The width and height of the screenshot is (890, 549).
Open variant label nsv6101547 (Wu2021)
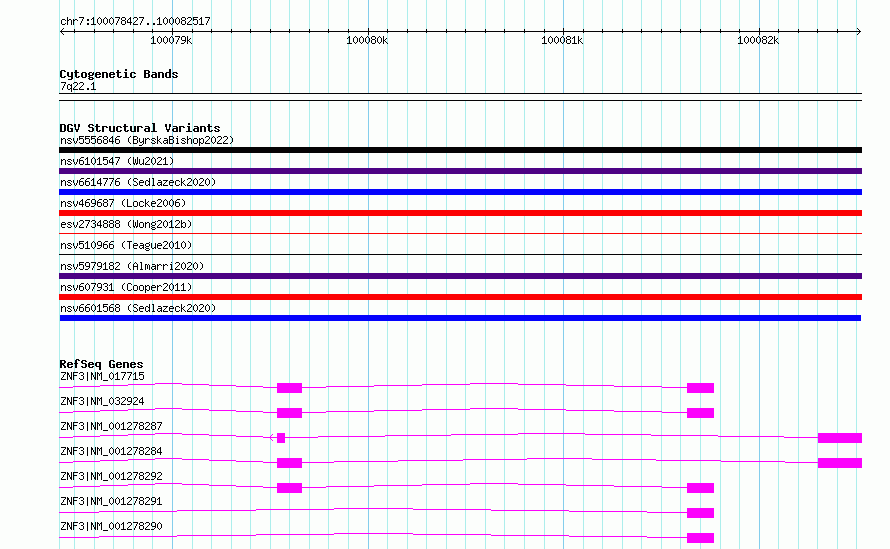pyautogui.click(x=117, y=161)
